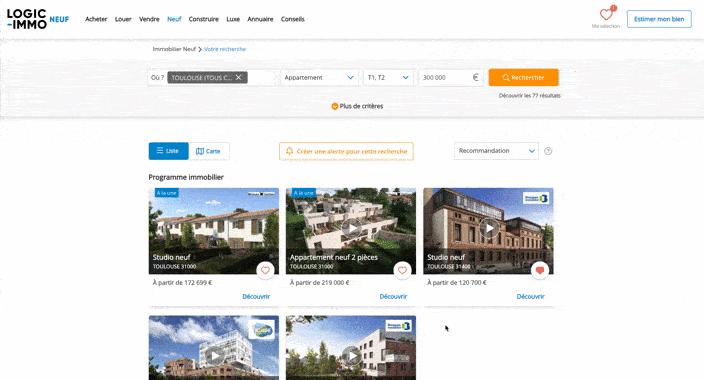
Task: Open the Studio neuf Toulouse 31000 thumbnail
Action: pyautogui.click(x=214, y=231)
